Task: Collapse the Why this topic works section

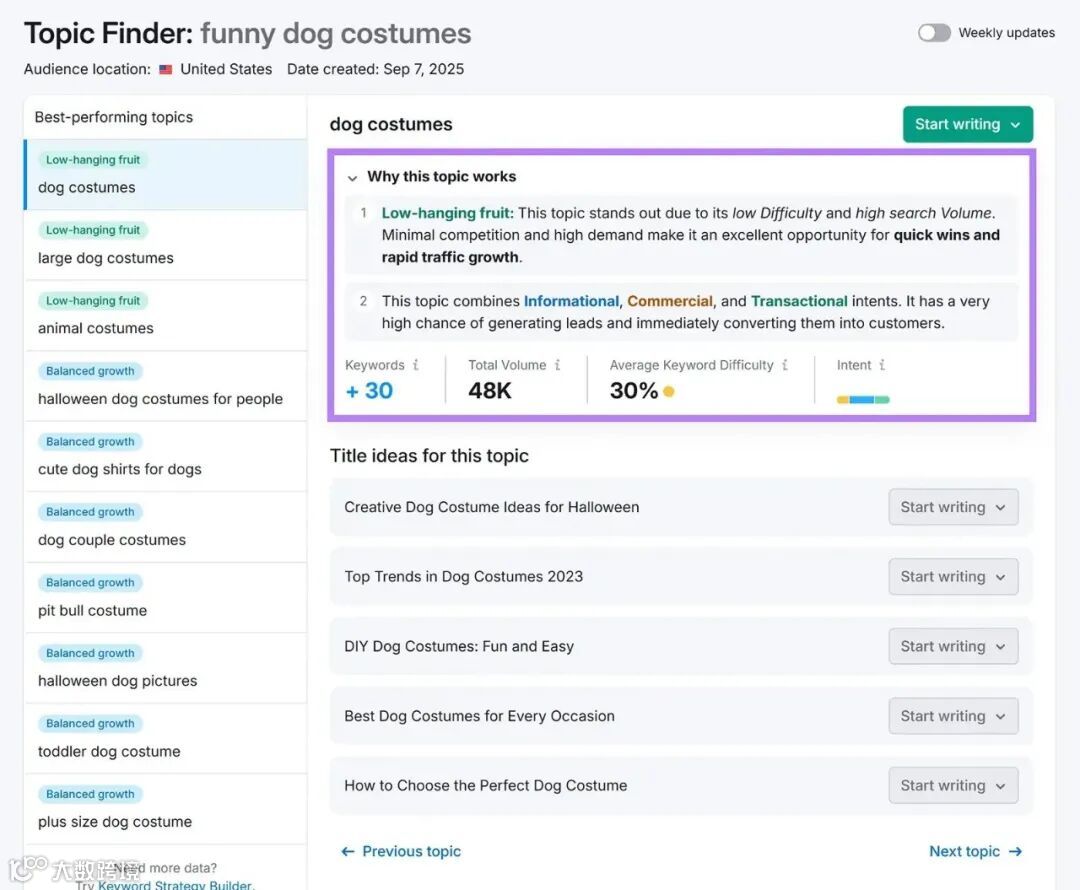Action: click(352, 177)
